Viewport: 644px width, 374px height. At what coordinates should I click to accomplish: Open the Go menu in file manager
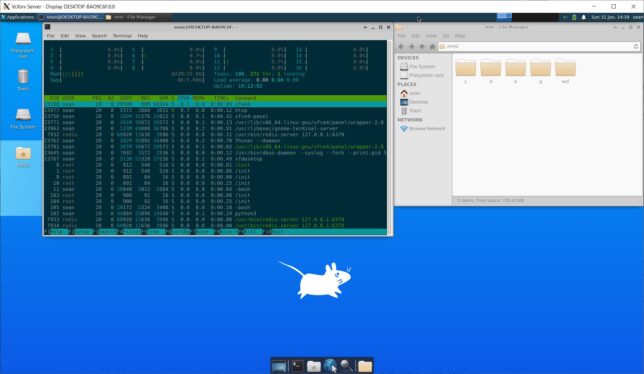(446, 36)
